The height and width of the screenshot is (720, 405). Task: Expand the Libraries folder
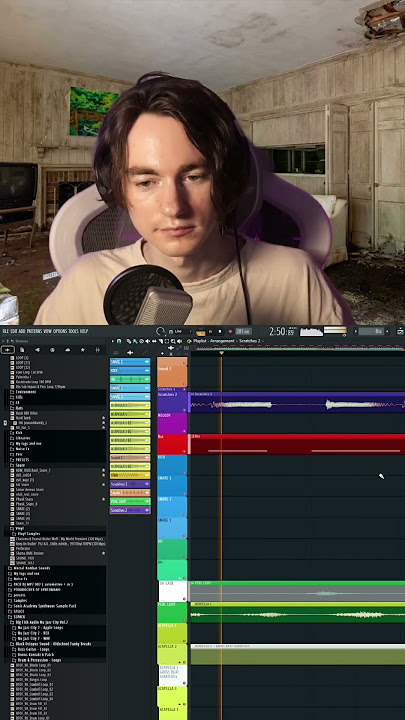[x=22, y=438]
